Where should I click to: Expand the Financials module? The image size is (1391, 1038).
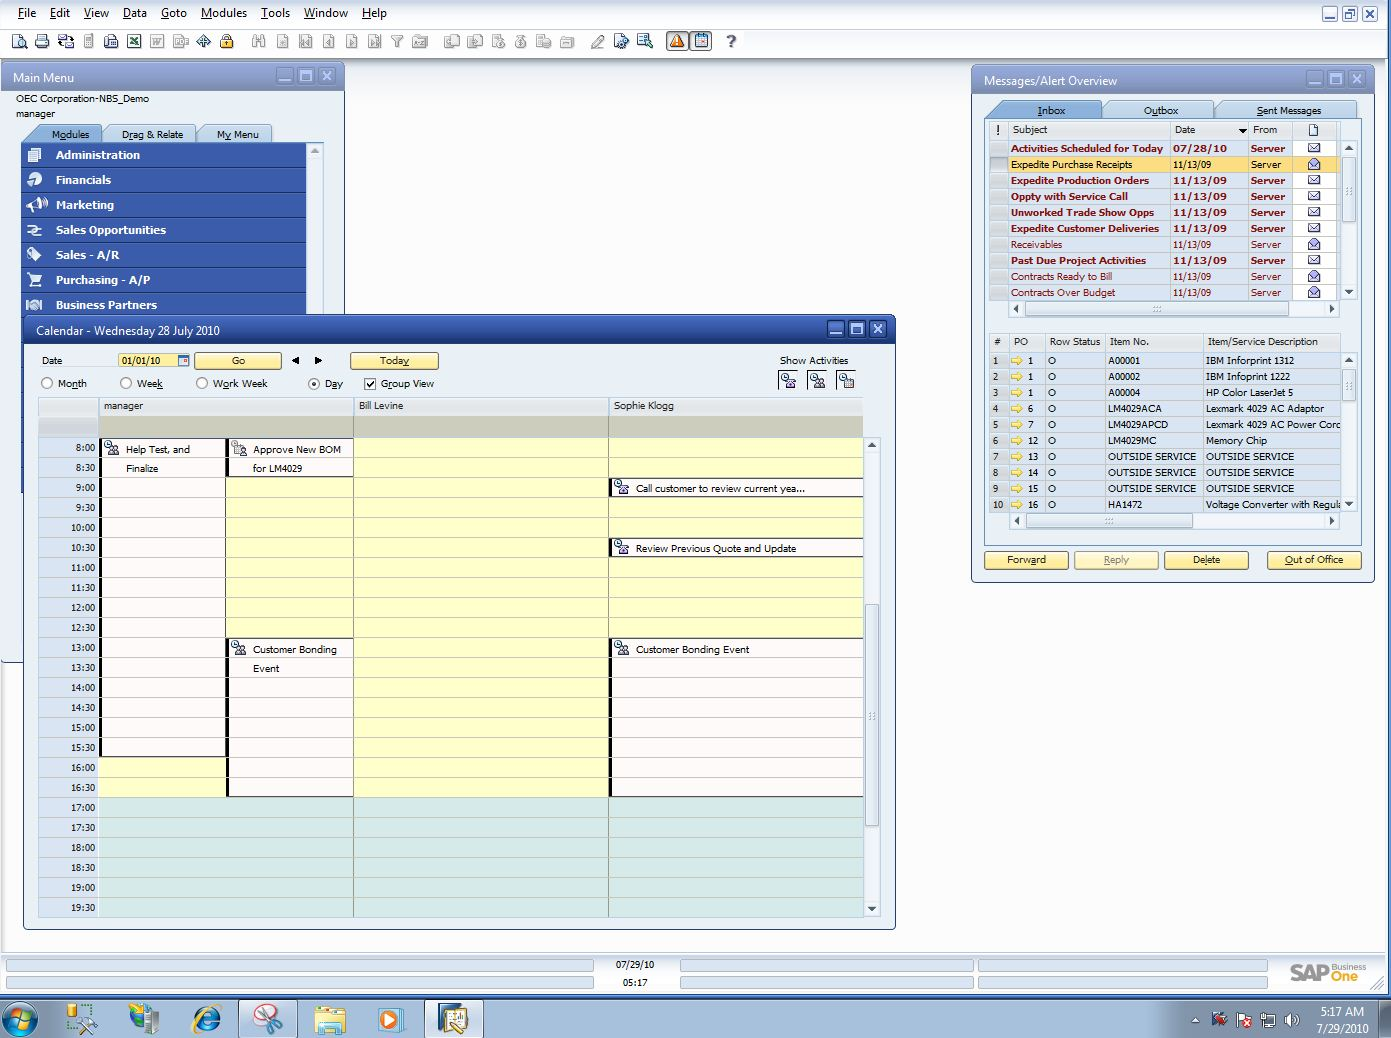[x=83, y=180]
